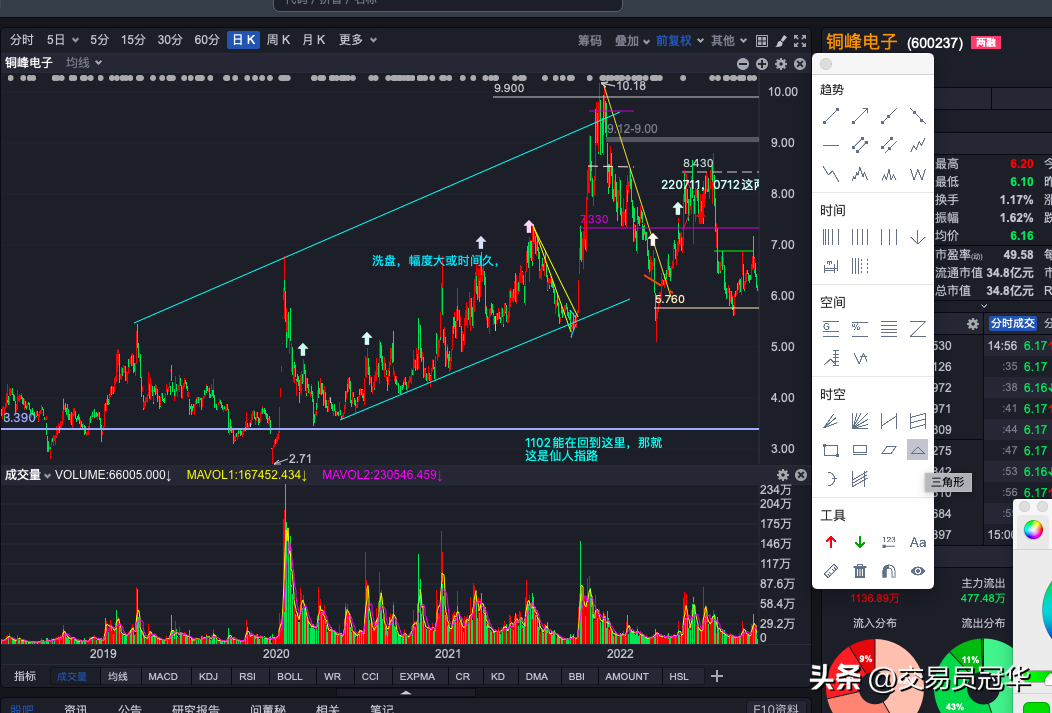The image size is (1052, 713).
Task: Open volume panel settings gear
Action: click(782, 475)
